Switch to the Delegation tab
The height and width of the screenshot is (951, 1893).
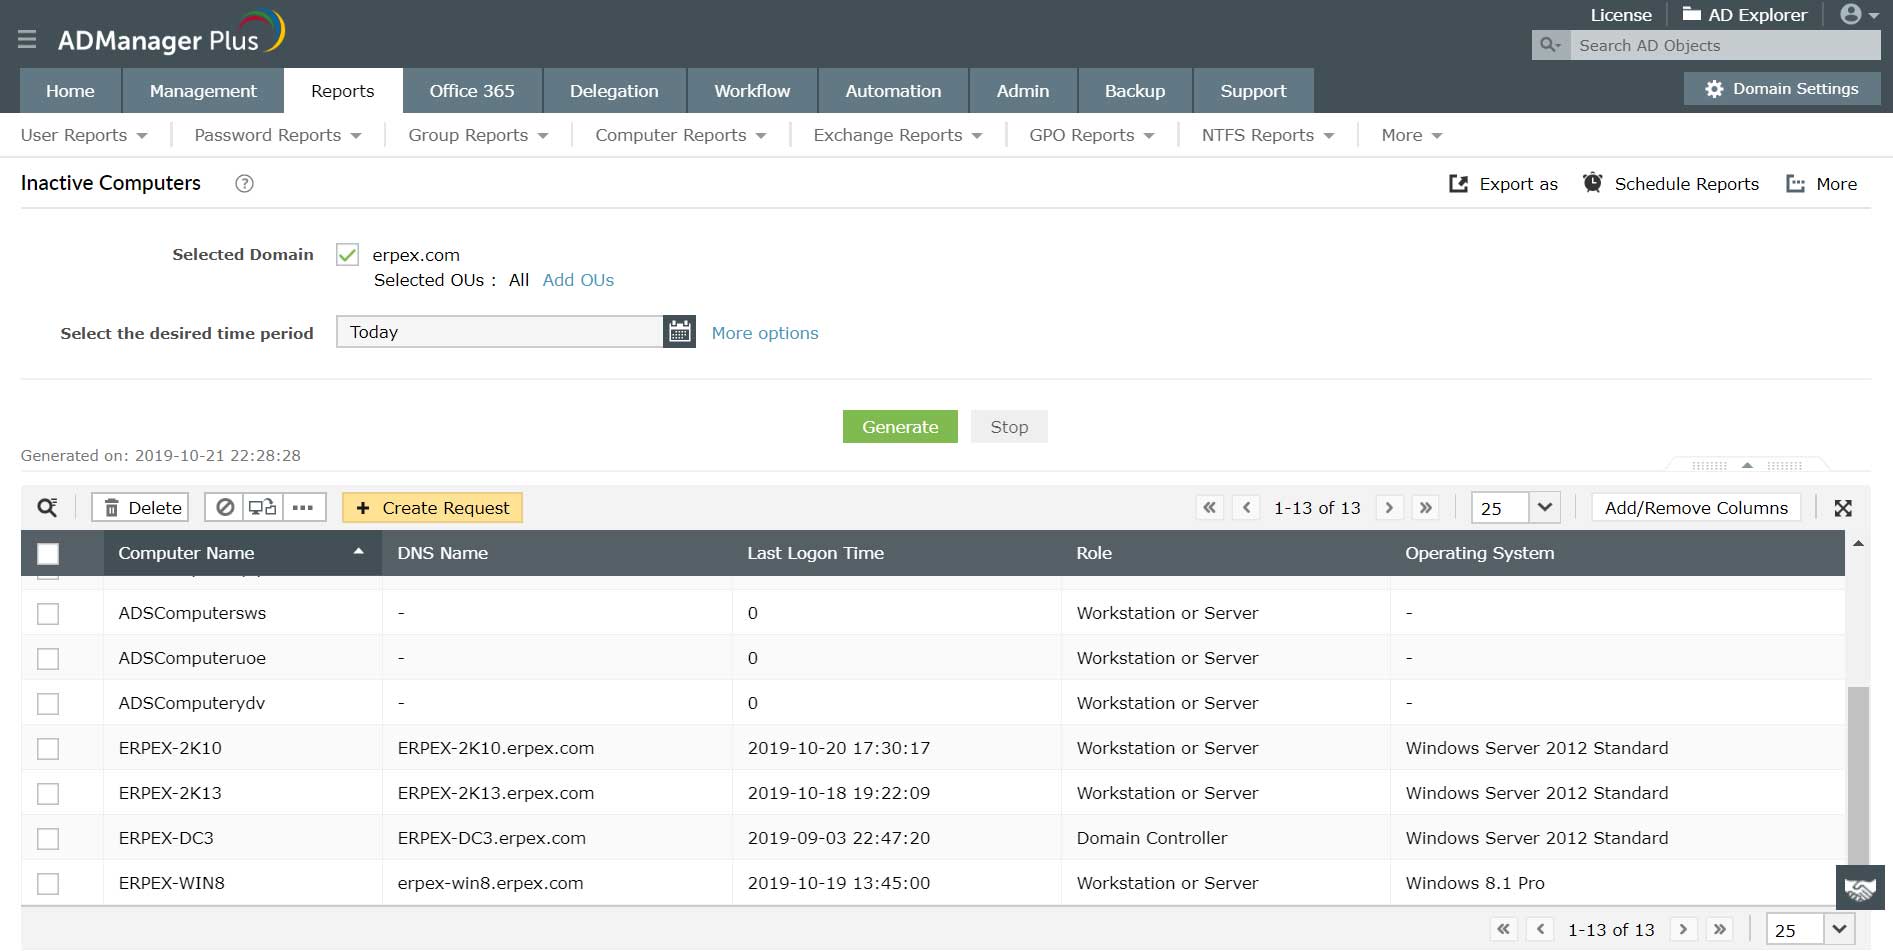614,91
